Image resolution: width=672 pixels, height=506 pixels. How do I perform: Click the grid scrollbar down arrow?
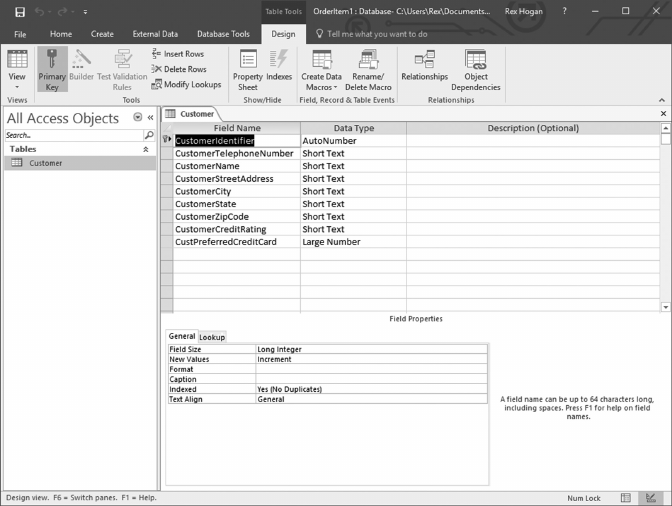[x=666, y=307]
